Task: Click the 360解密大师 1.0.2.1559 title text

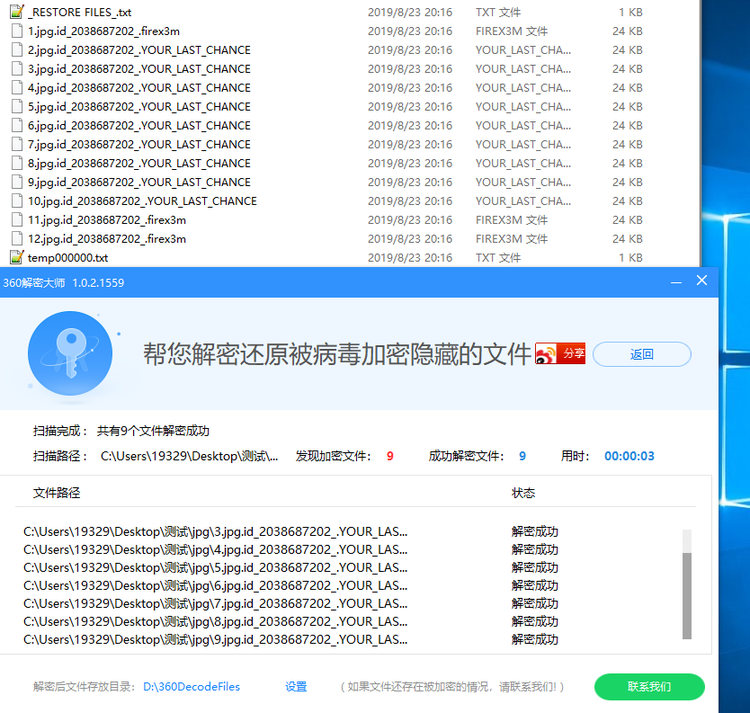Action: click(x=64, y=283)
